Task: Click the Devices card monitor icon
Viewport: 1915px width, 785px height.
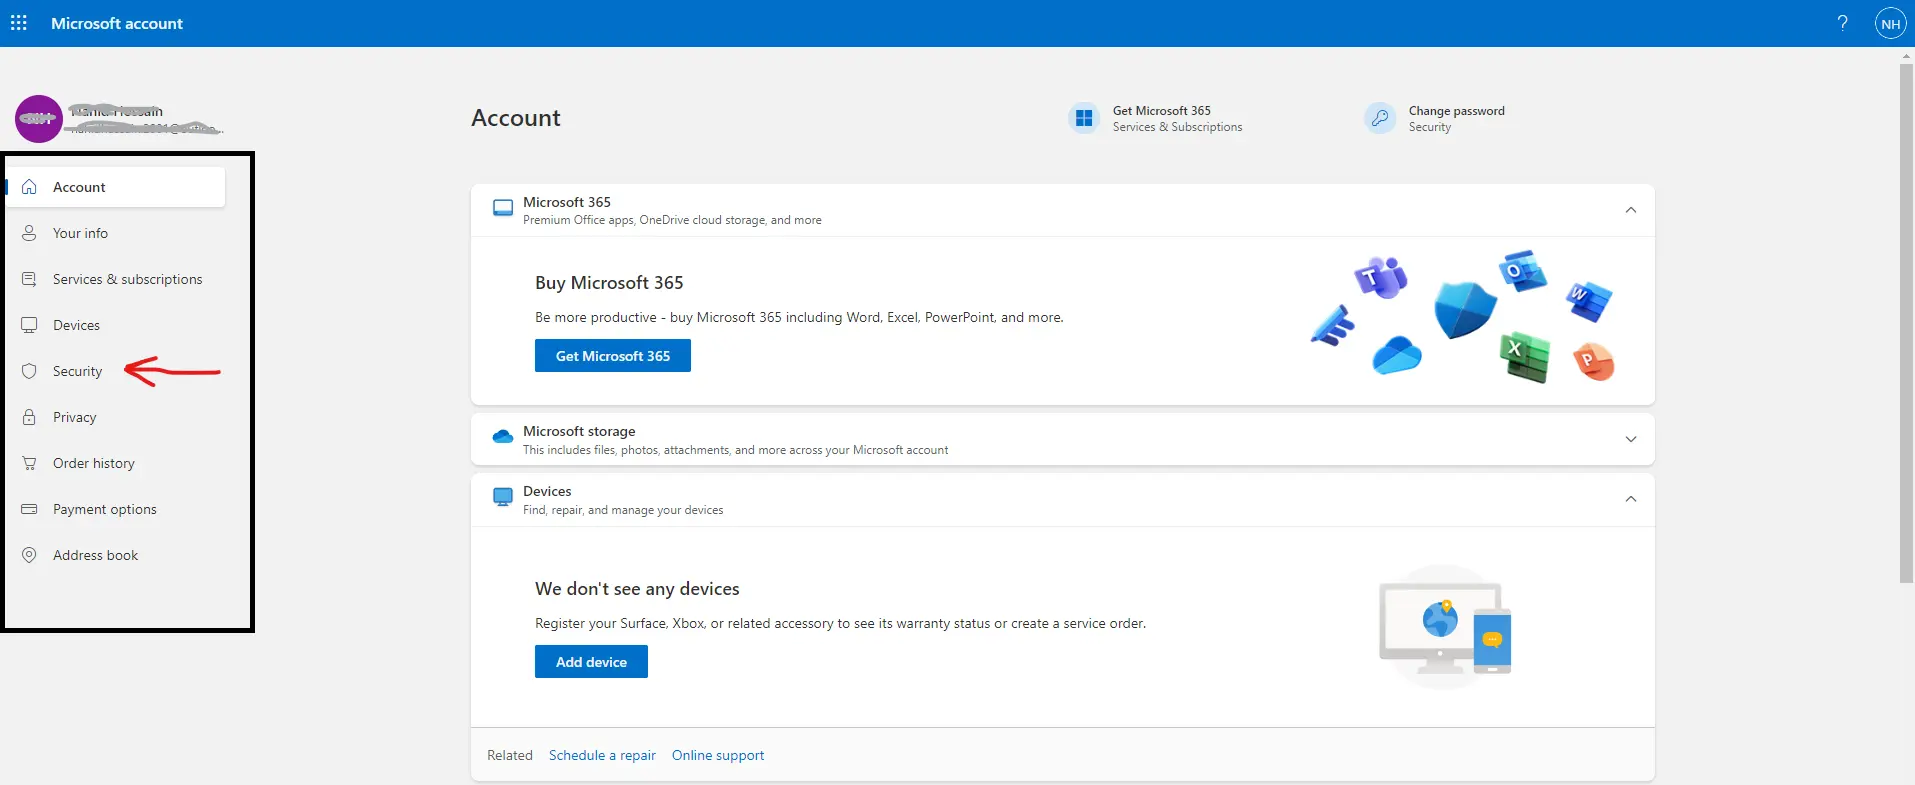Action: point(503,496)
